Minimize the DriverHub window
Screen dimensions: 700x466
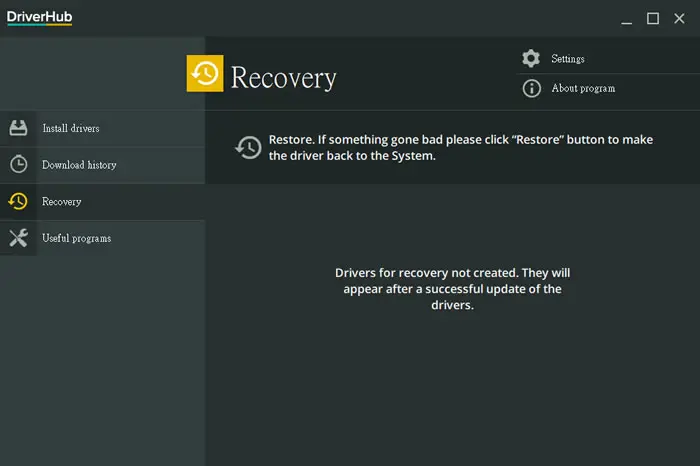626,19
